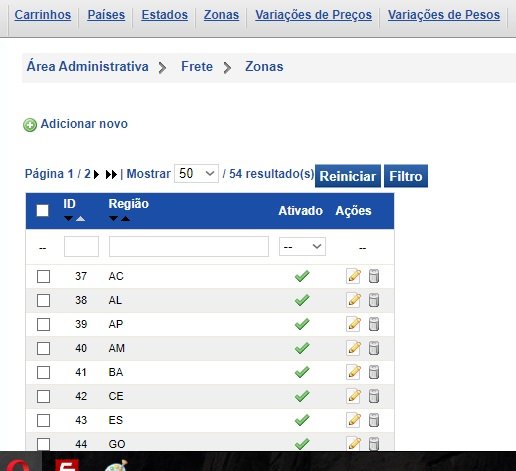
Task: Click the green plus Adicionar novo icon
Action: click(x=30, y=125)
